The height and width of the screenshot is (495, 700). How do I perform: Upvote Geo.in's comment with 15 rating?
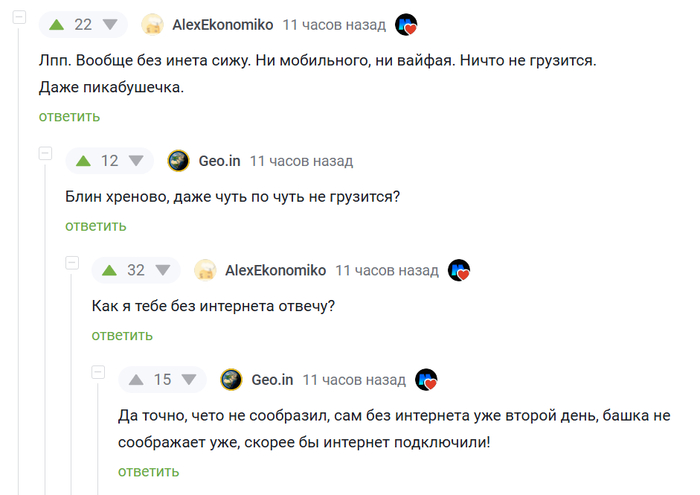(x=136, y=380)
